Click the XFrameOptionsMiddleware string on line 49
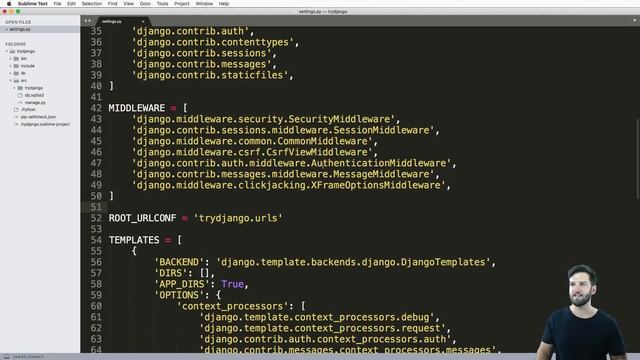Image resolution: width=640 pixels, height=360 pixels. click(289, 185)
